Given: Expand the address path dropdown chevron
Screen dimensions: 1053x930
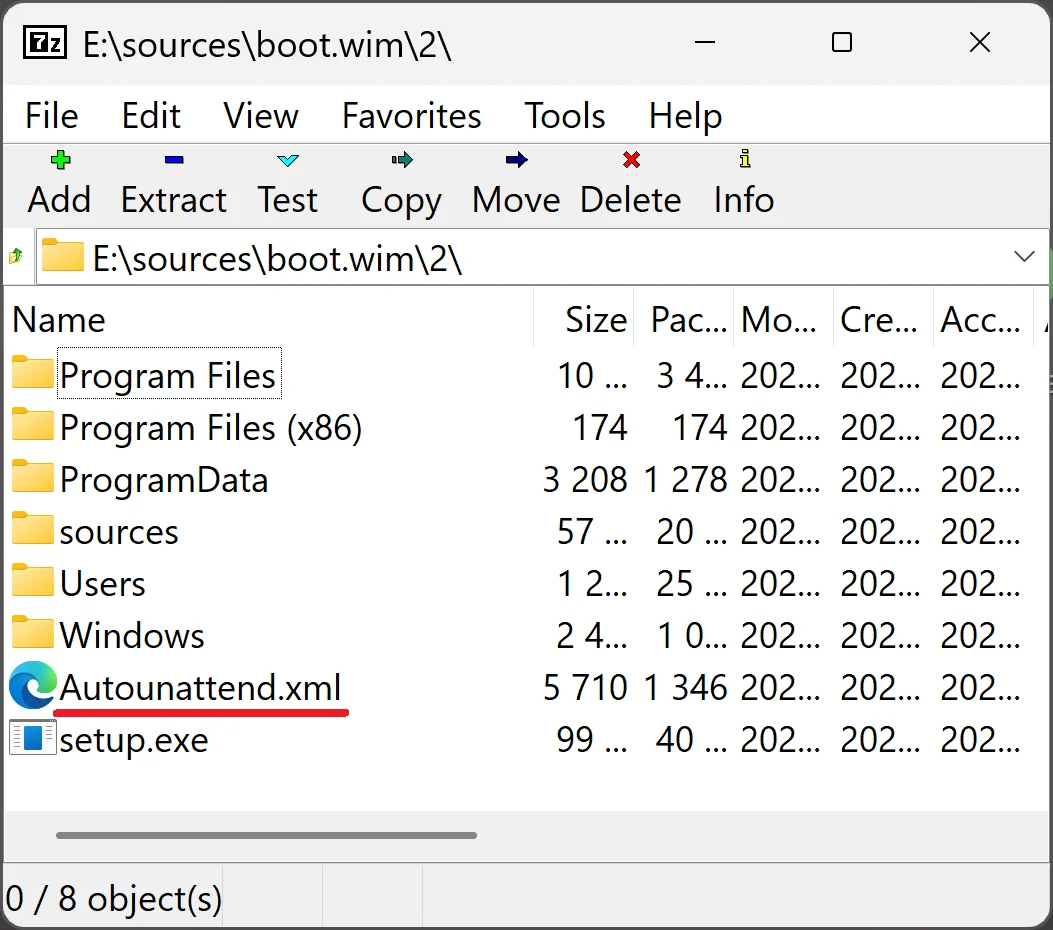Looking at the screenshot, I should pos(1023,257).
